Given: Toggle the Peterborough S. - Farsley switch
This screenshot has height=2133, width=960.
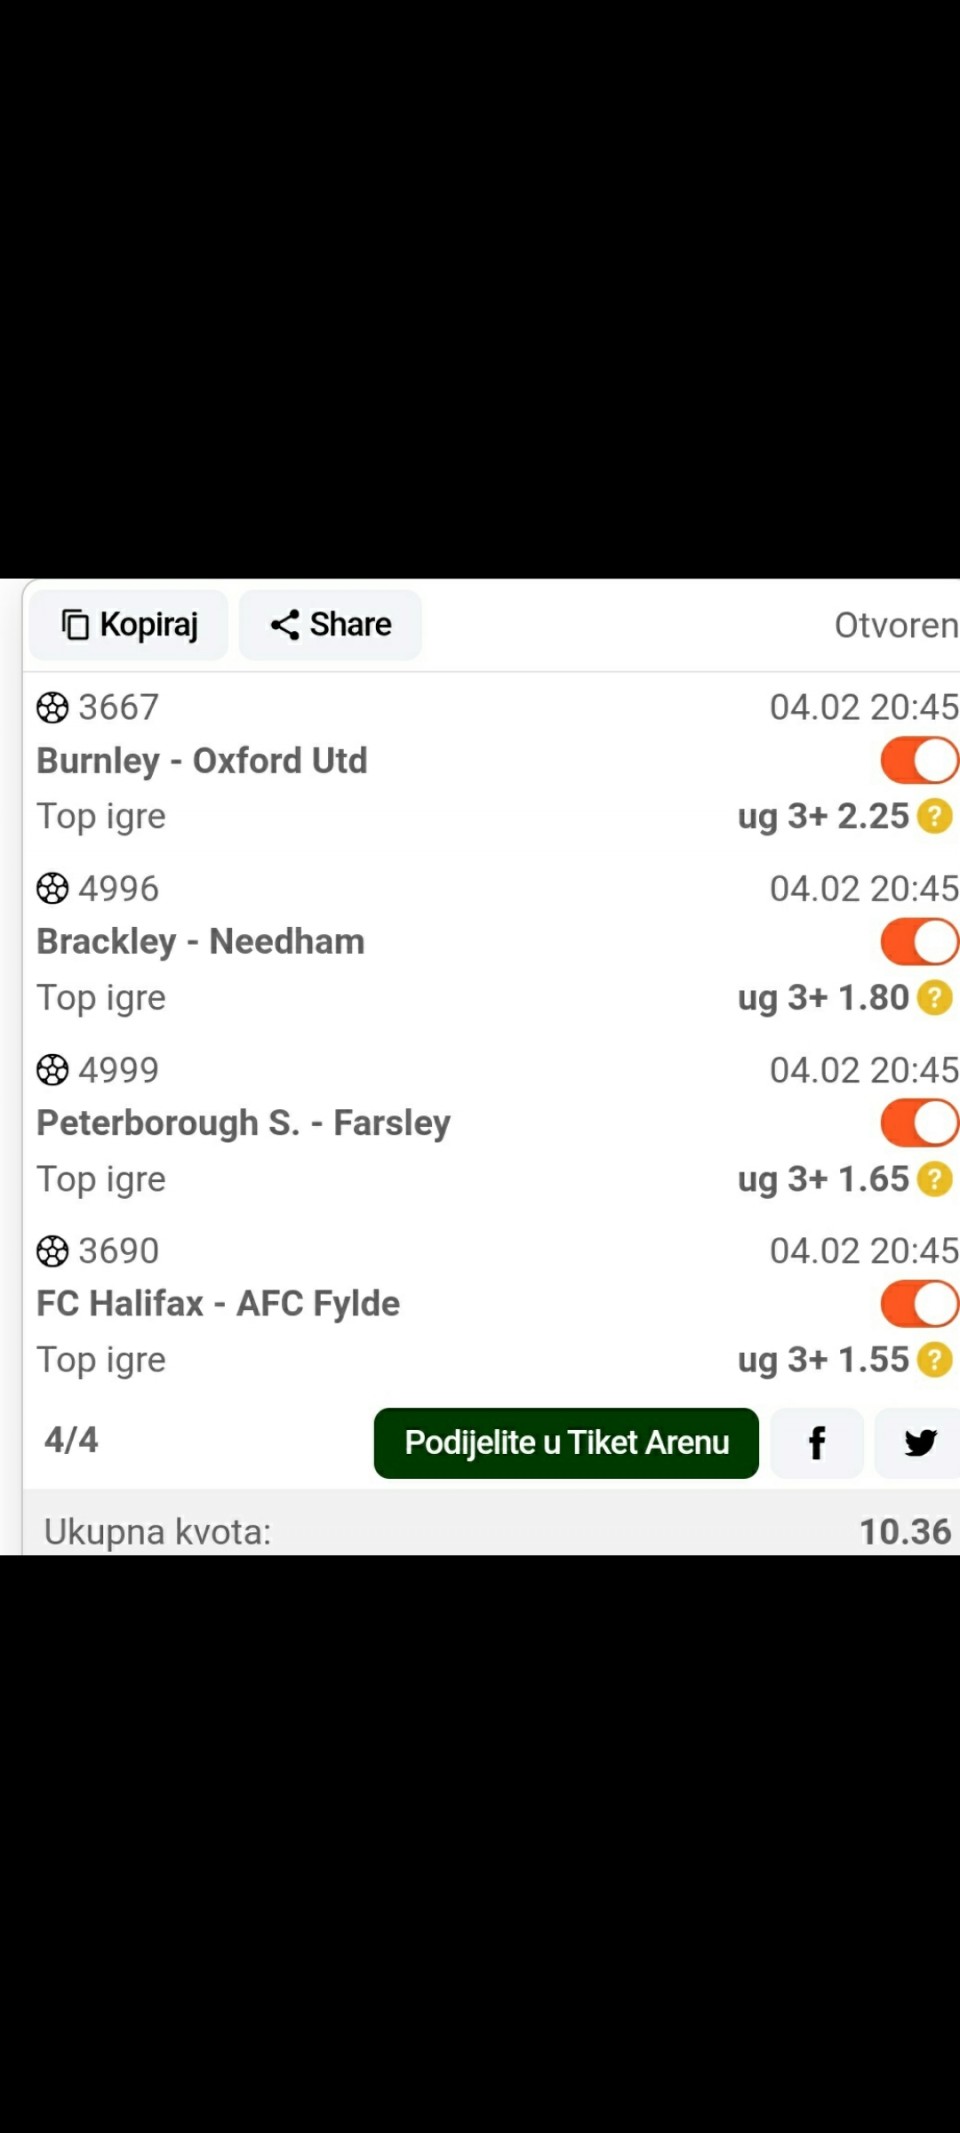Looking at the screenshot, I should pos(920,1123).
